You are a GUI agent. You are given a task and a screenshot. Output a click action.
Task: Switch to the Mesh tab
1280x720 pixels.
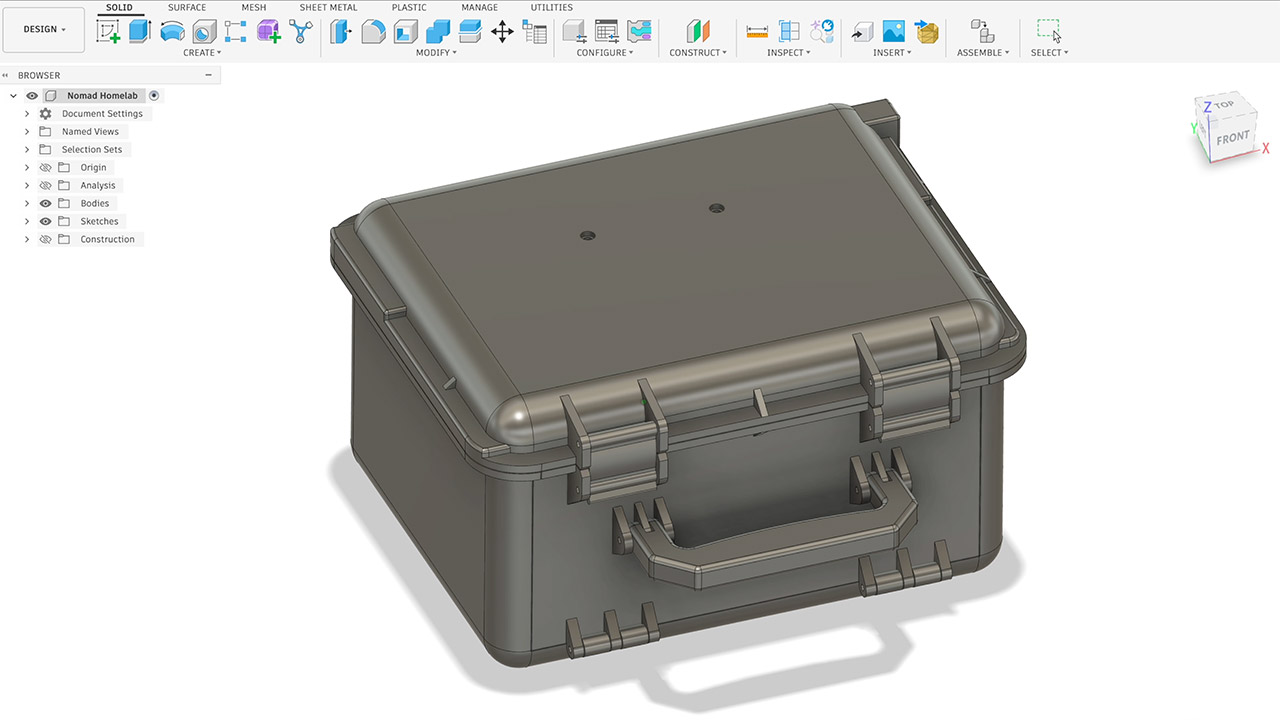coord(254,8)
